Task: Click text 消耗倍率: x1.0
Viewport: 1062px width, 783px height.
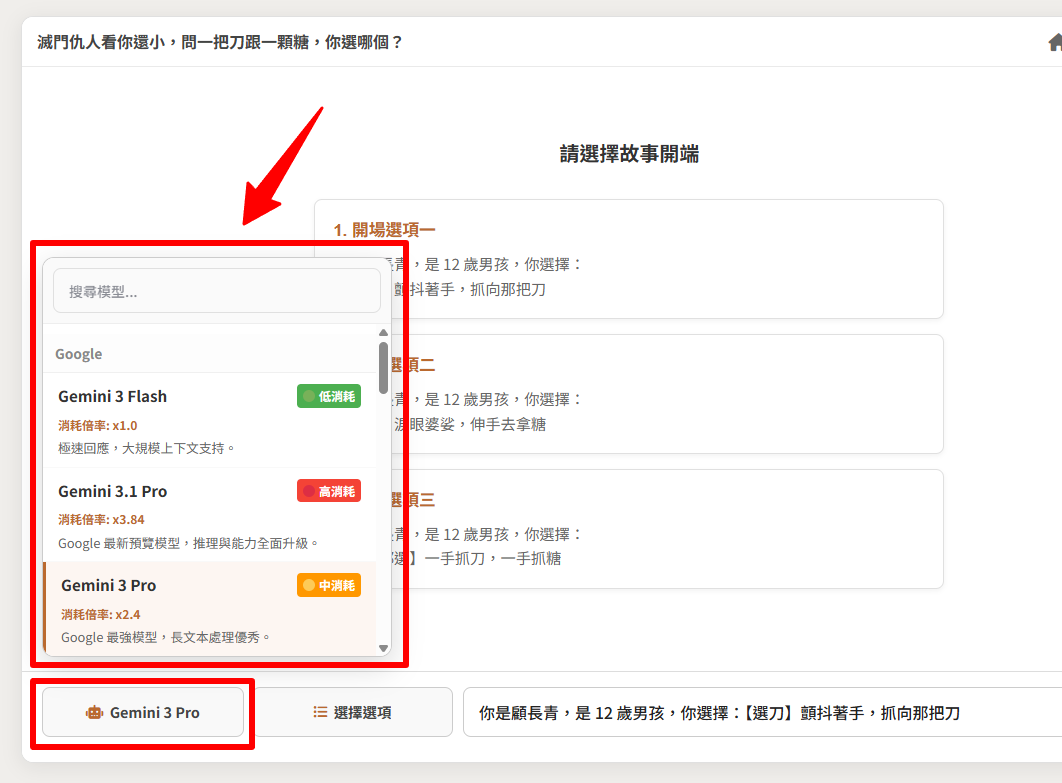Action: click(x=98, y=425)
